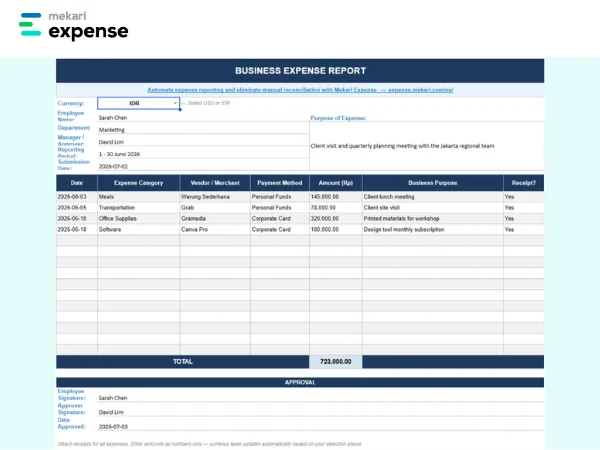The width and height of the screenshot is (600, 450).
Task: Click the 'BUSINESS EXPENSE REPORT' title
Action: pyautogui.click(x=300, y=71)
